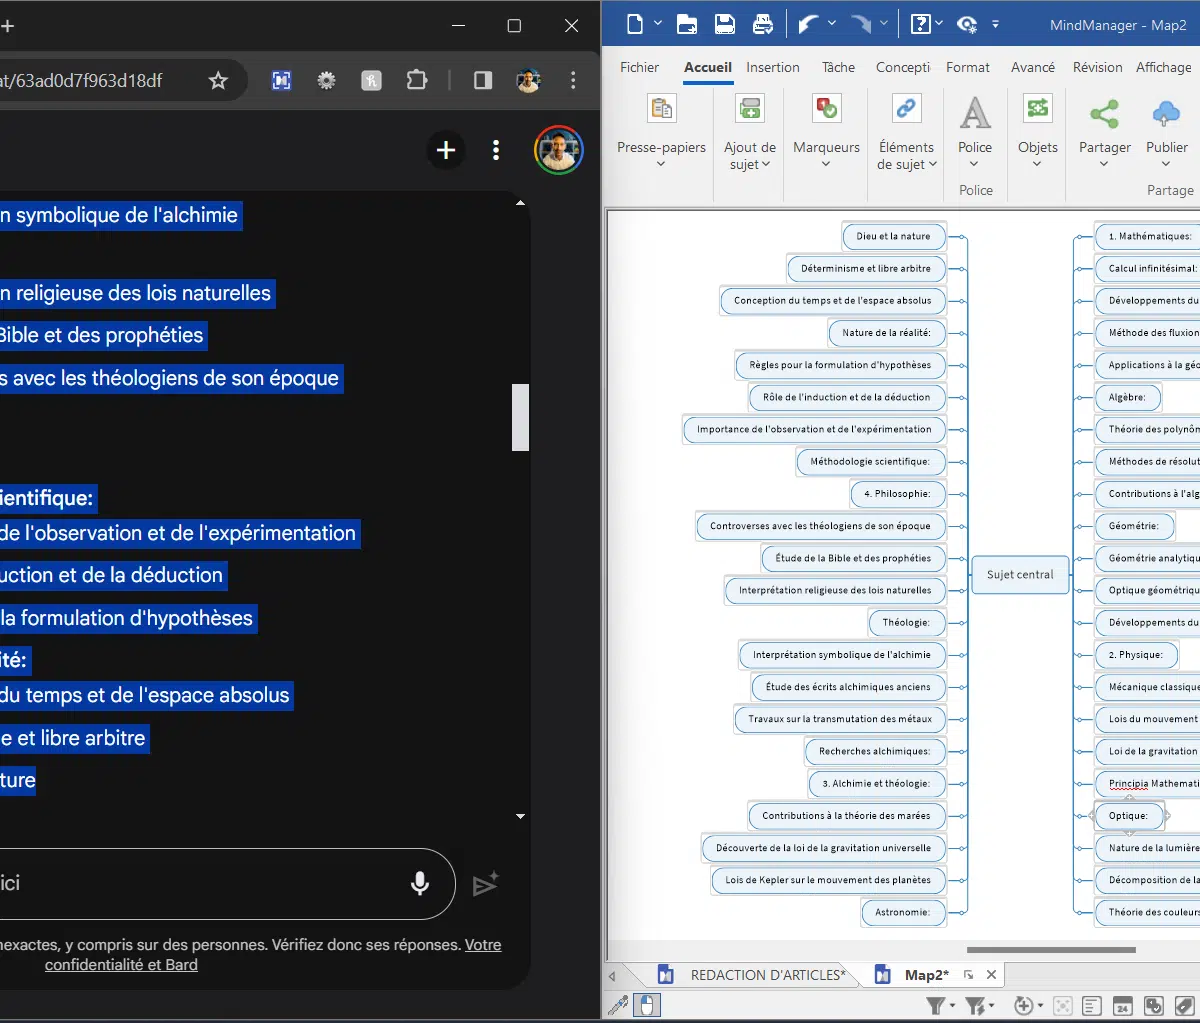Click the Undo arrow in MindManager
The image size is (1200, 1023).
coord(808,24)
